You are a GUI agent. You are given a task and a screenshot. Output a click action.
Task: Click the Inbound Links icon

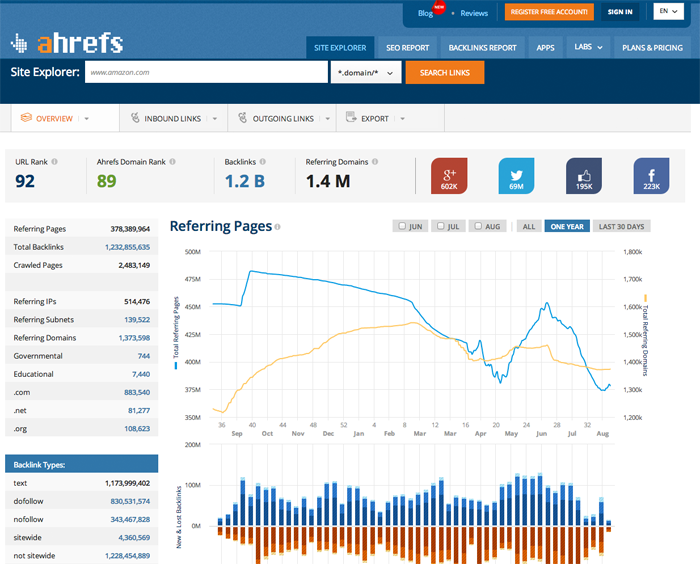coord(135,118)
